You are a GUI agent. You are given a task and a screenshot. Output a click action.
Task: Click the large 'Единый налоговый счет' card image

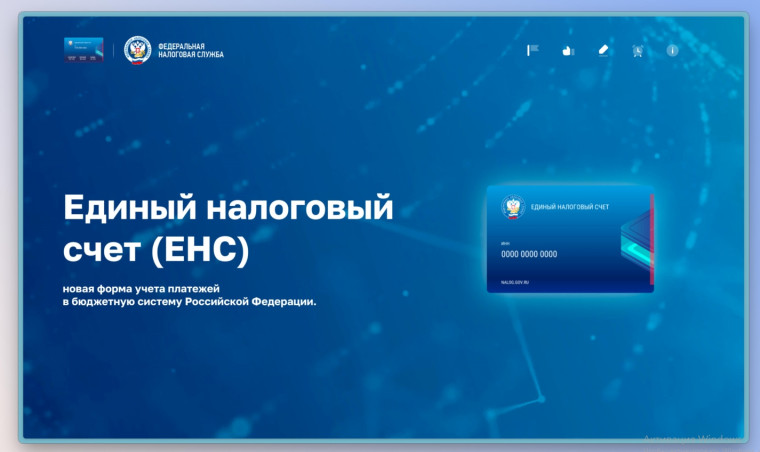(570, 239)
